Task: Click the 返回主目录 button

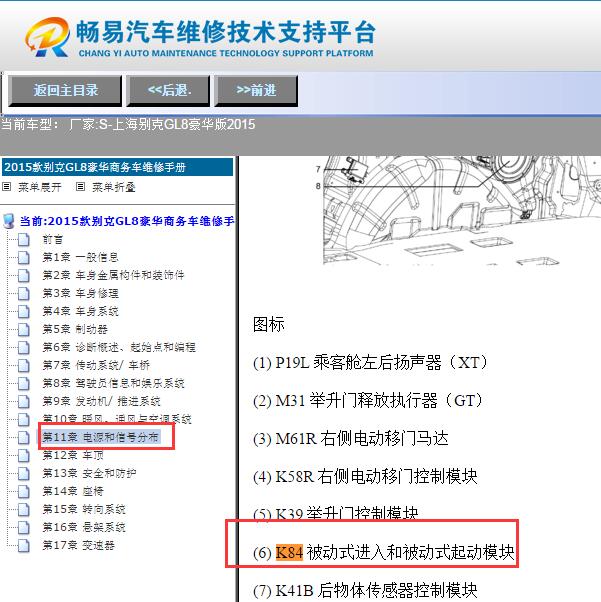Action: tap(65, 91)
